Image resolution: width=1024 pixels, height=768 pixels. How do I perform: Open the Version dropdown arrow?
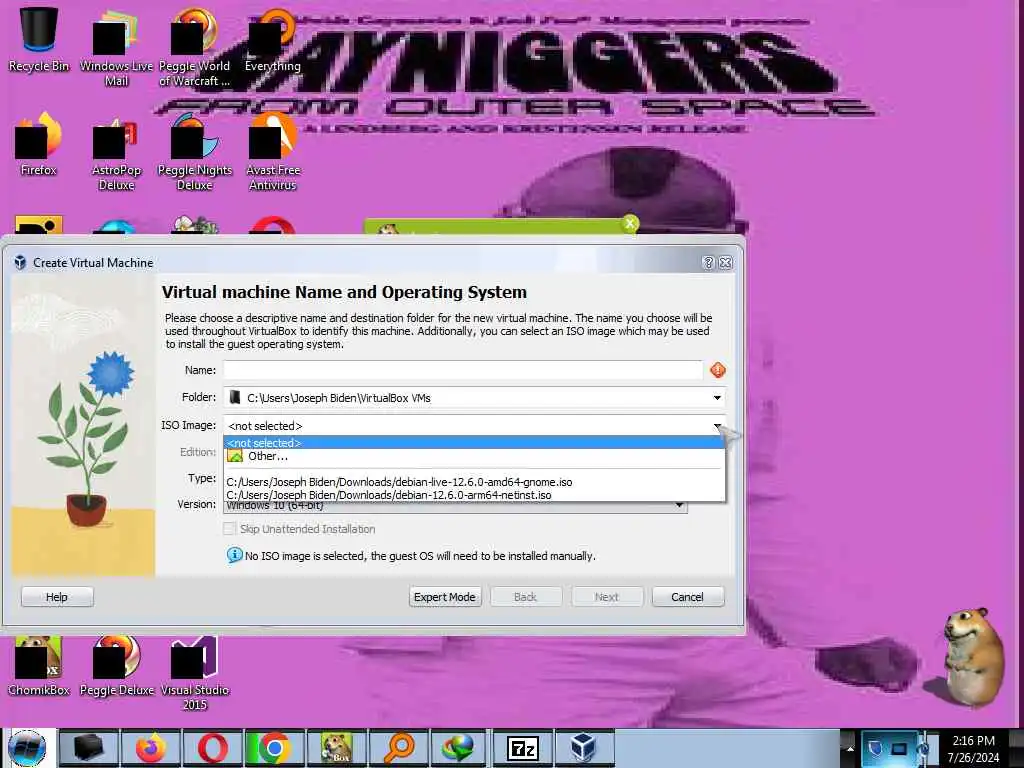679,505
